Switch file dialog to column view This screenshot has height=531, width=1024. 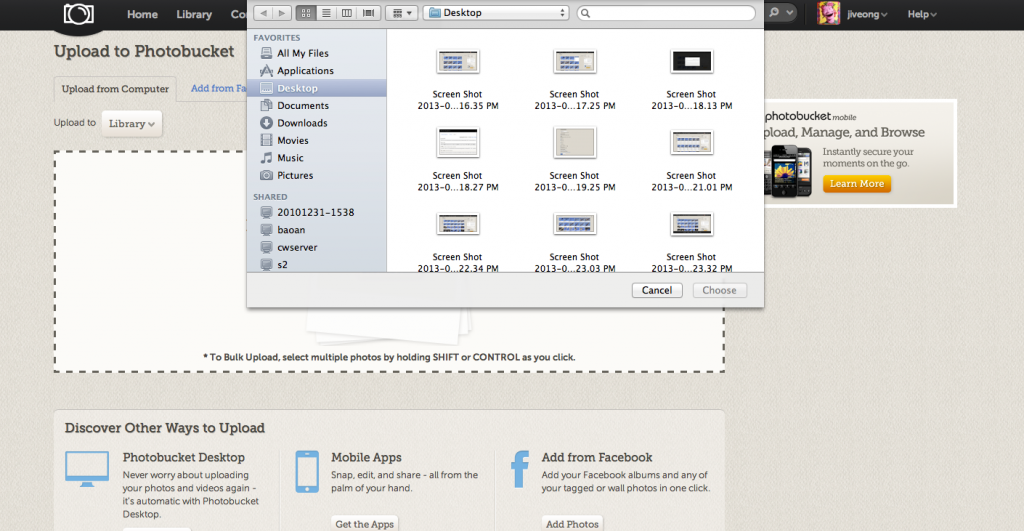347,13
